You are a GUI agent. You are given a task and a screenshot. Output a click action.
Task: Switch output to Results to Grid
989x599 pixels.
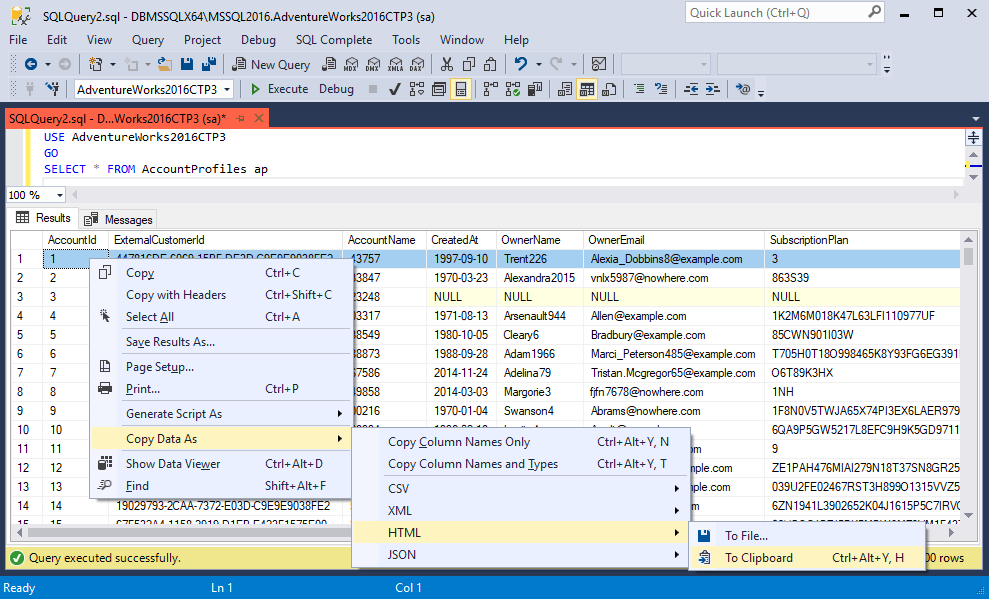587,90
